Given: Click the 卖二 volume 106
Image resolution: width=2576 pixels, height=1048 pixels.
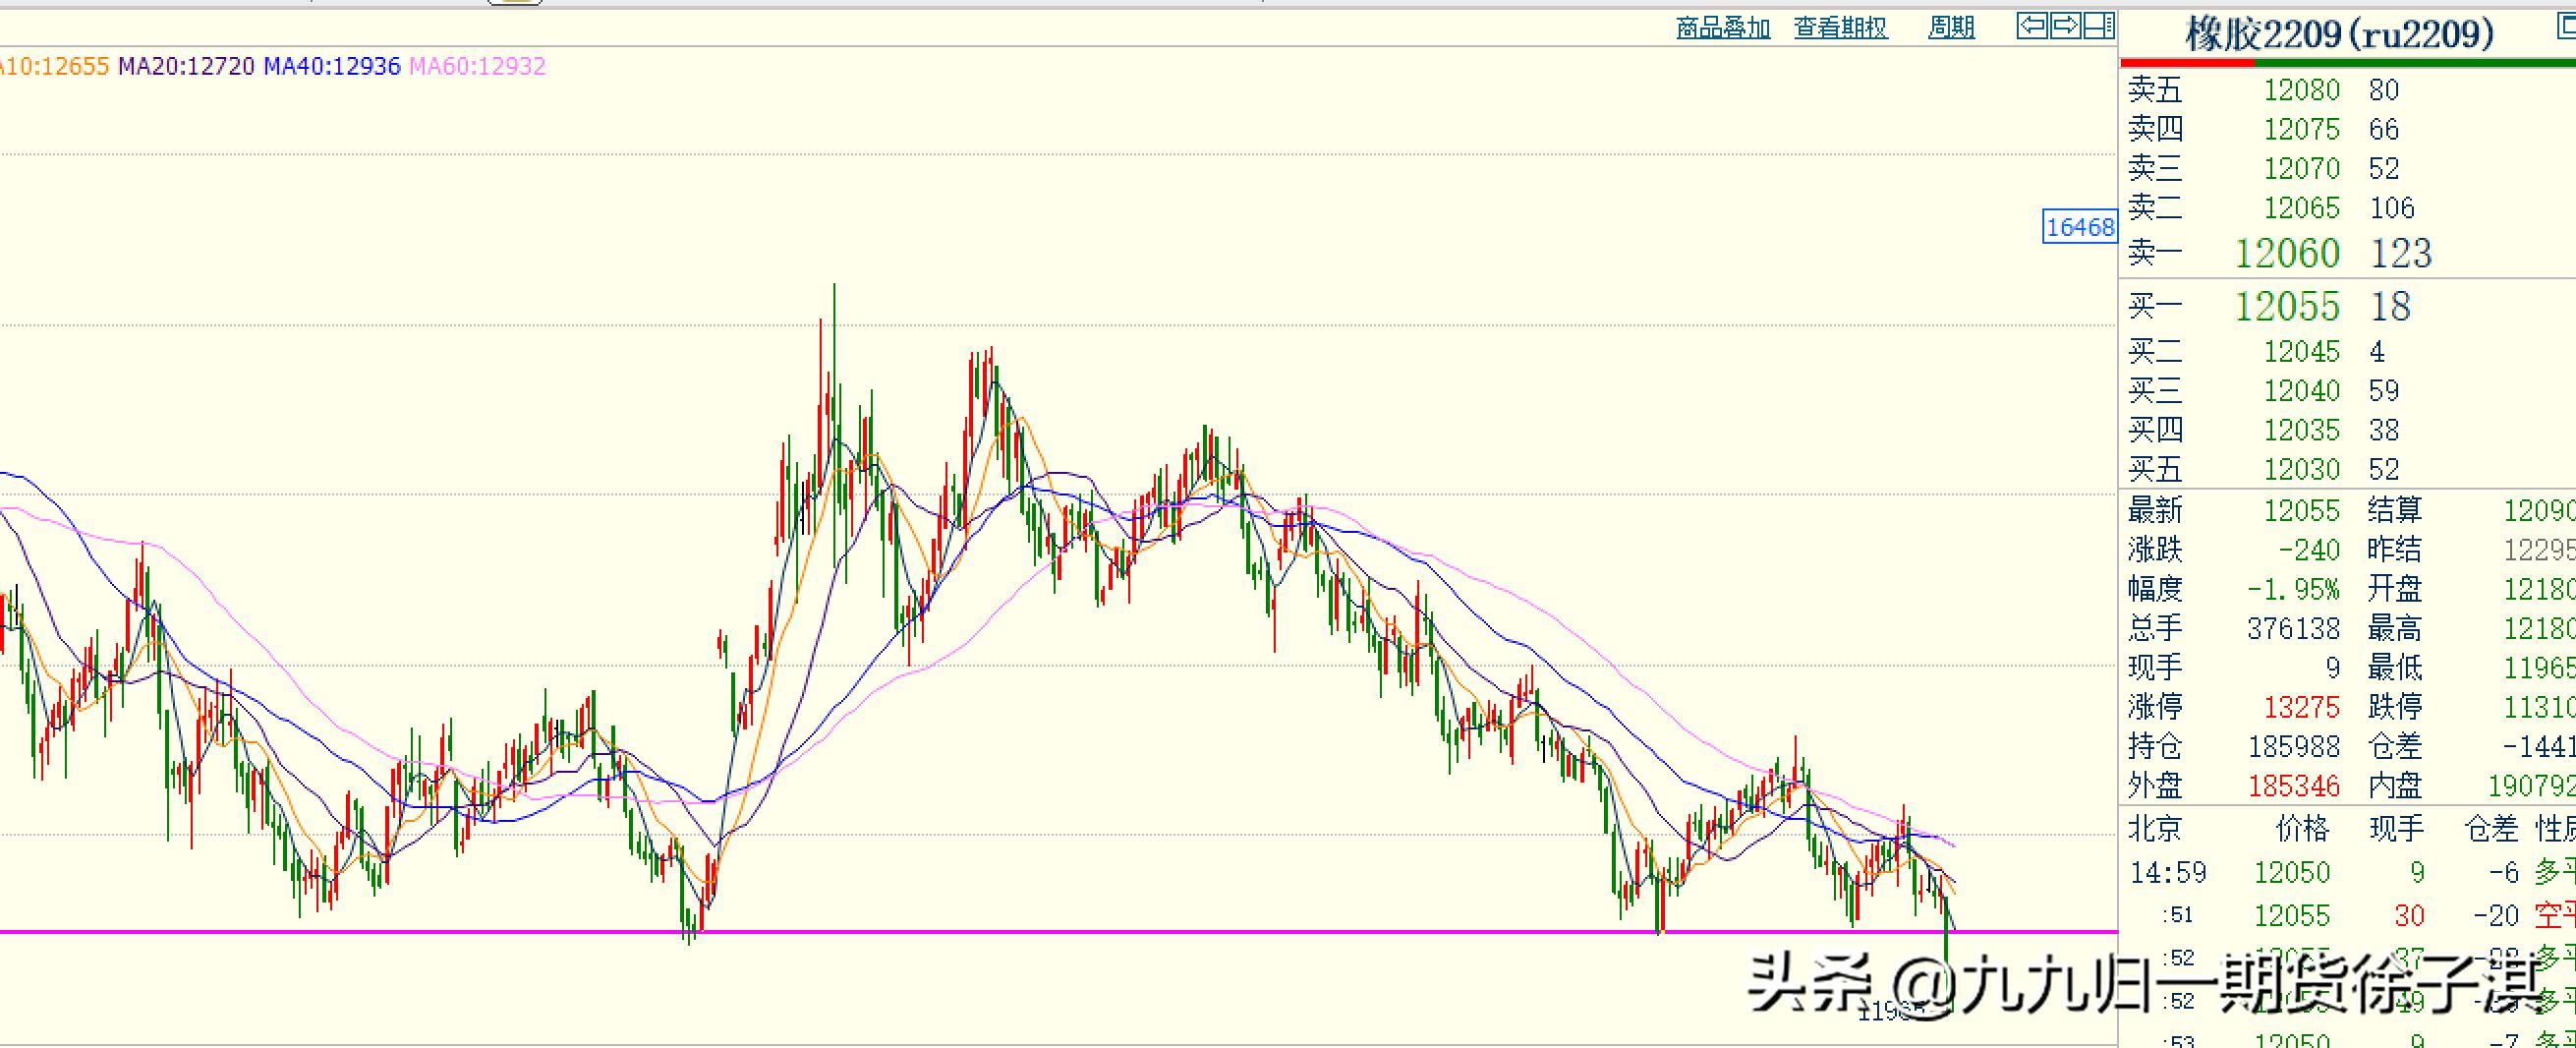Looking at the screenshot, I should 2392,208.
